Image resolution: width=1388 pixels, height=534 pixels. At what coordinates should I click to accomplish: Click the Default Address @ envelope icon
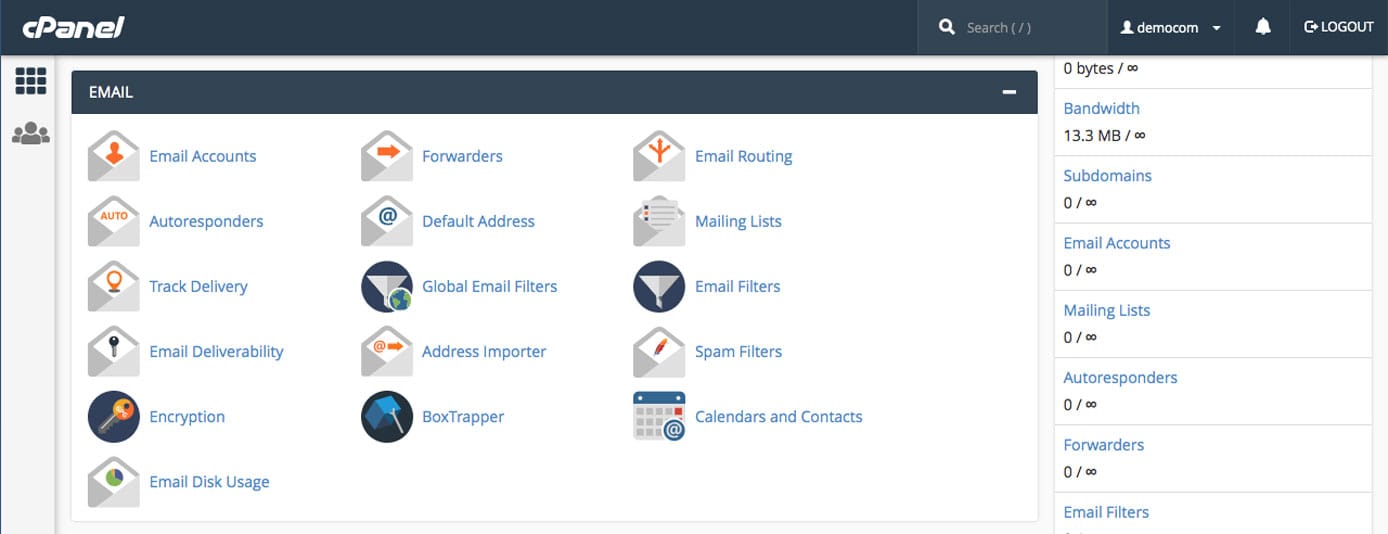[x=386, y=221]
